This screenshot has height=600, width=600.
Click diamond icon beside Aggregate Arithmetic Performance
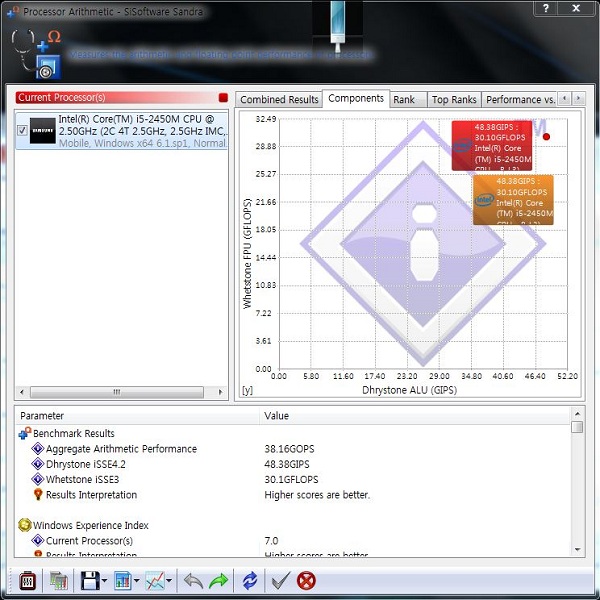tap(38, 448)
